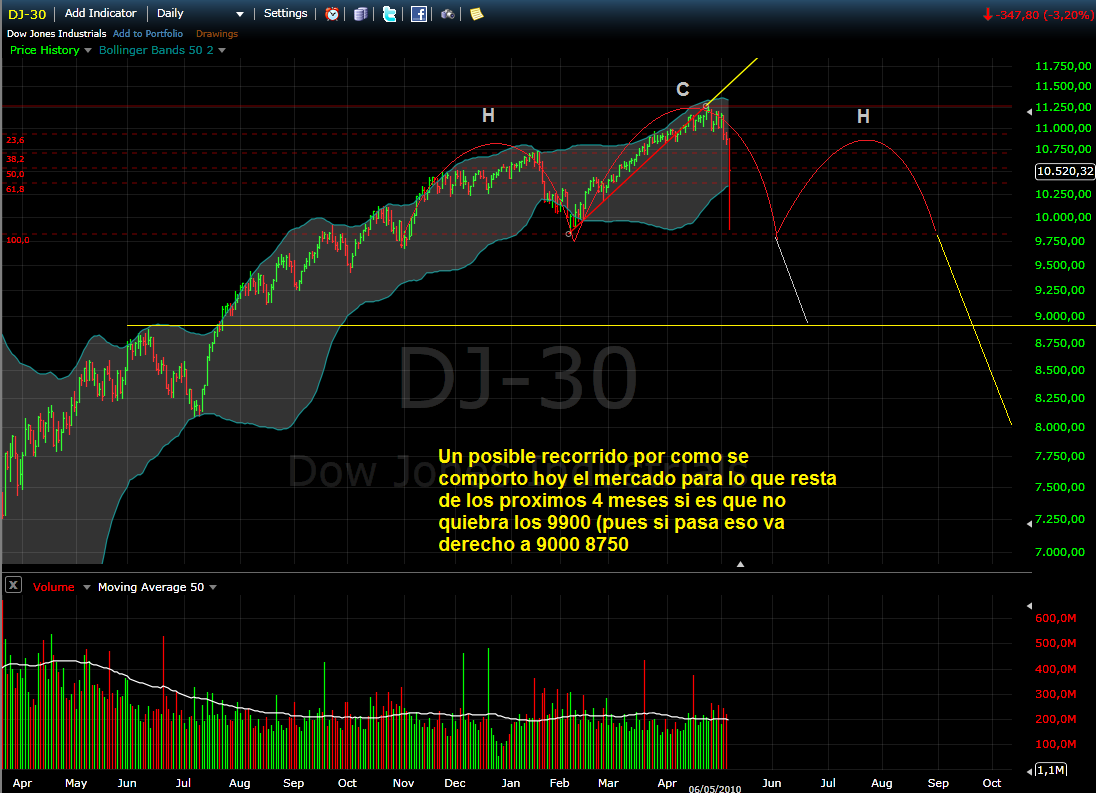This screenshot has height=793, width=1096.
Task: Click the left-pointing marker beside 7.250,00
Action: pyautogui.click(x=1029, y=523)
